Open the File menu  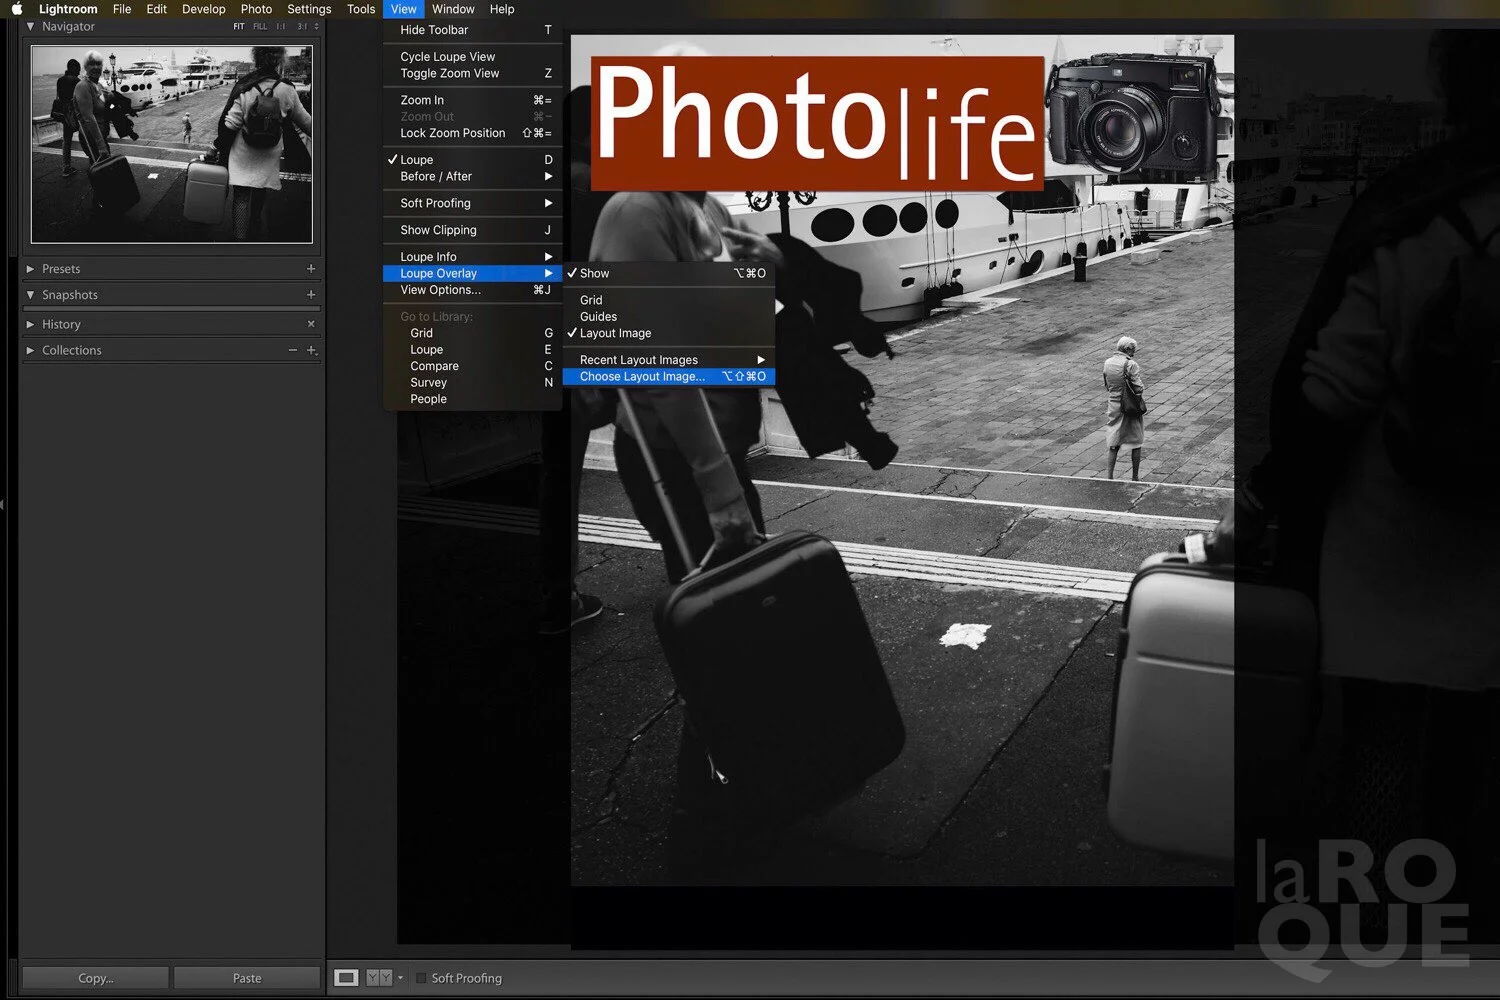click(122, 9)
